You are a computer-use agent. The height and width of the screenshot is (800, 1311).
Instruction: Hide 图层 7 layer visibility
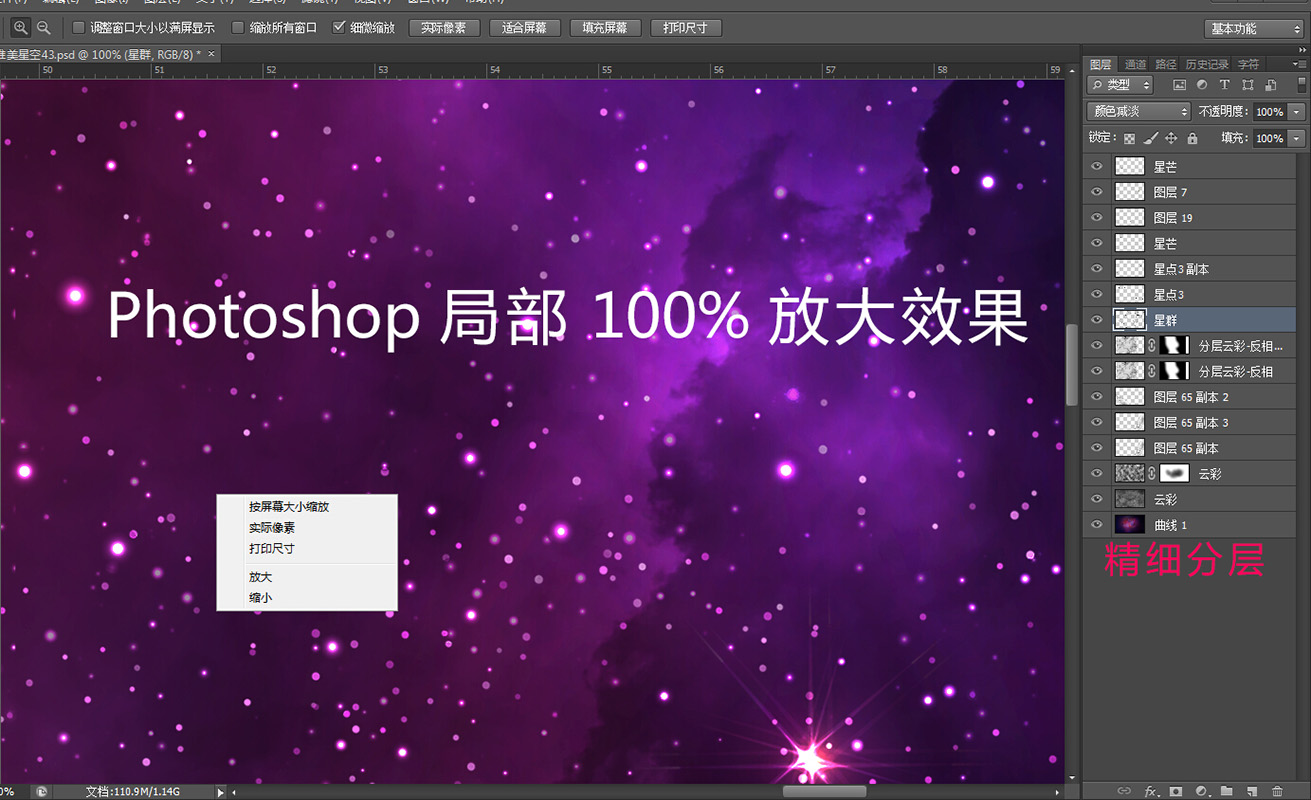coord(1097,191)
